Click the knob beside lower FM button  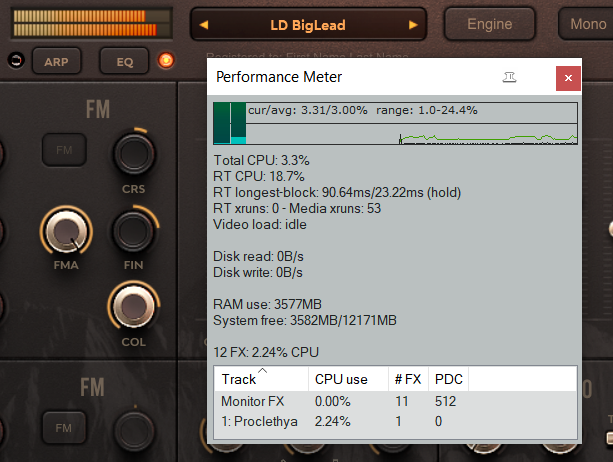pos(134,432)
